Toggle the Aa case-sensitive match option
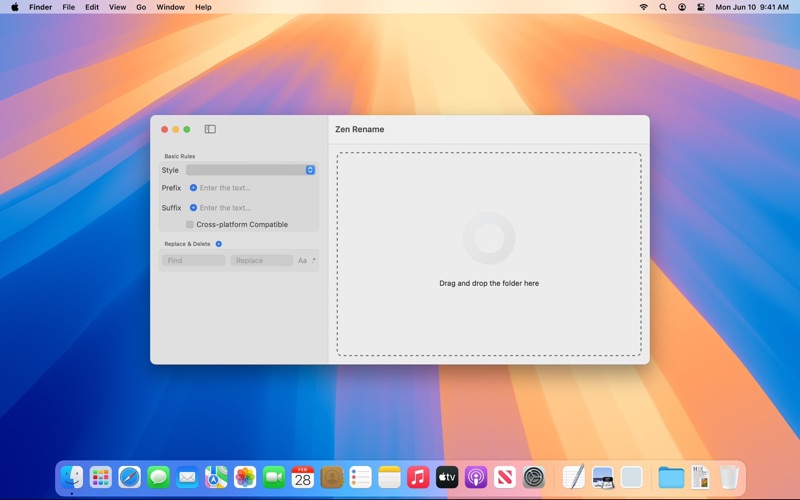 click(x=302, y=261)
